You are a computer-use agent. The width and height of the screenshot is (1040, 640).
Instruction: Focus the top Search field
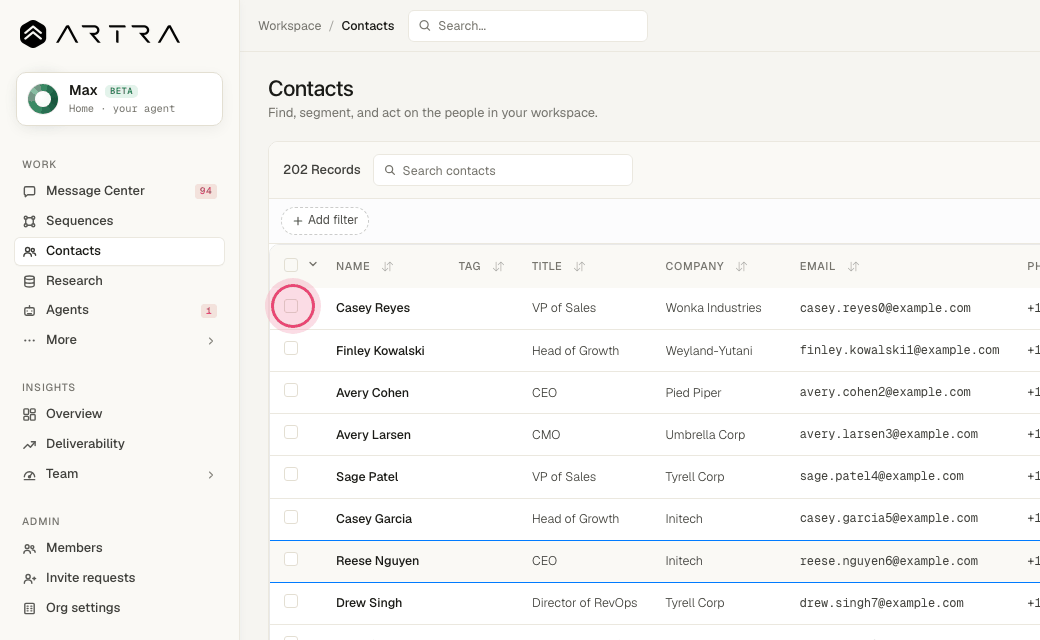(x=528, y=26)
